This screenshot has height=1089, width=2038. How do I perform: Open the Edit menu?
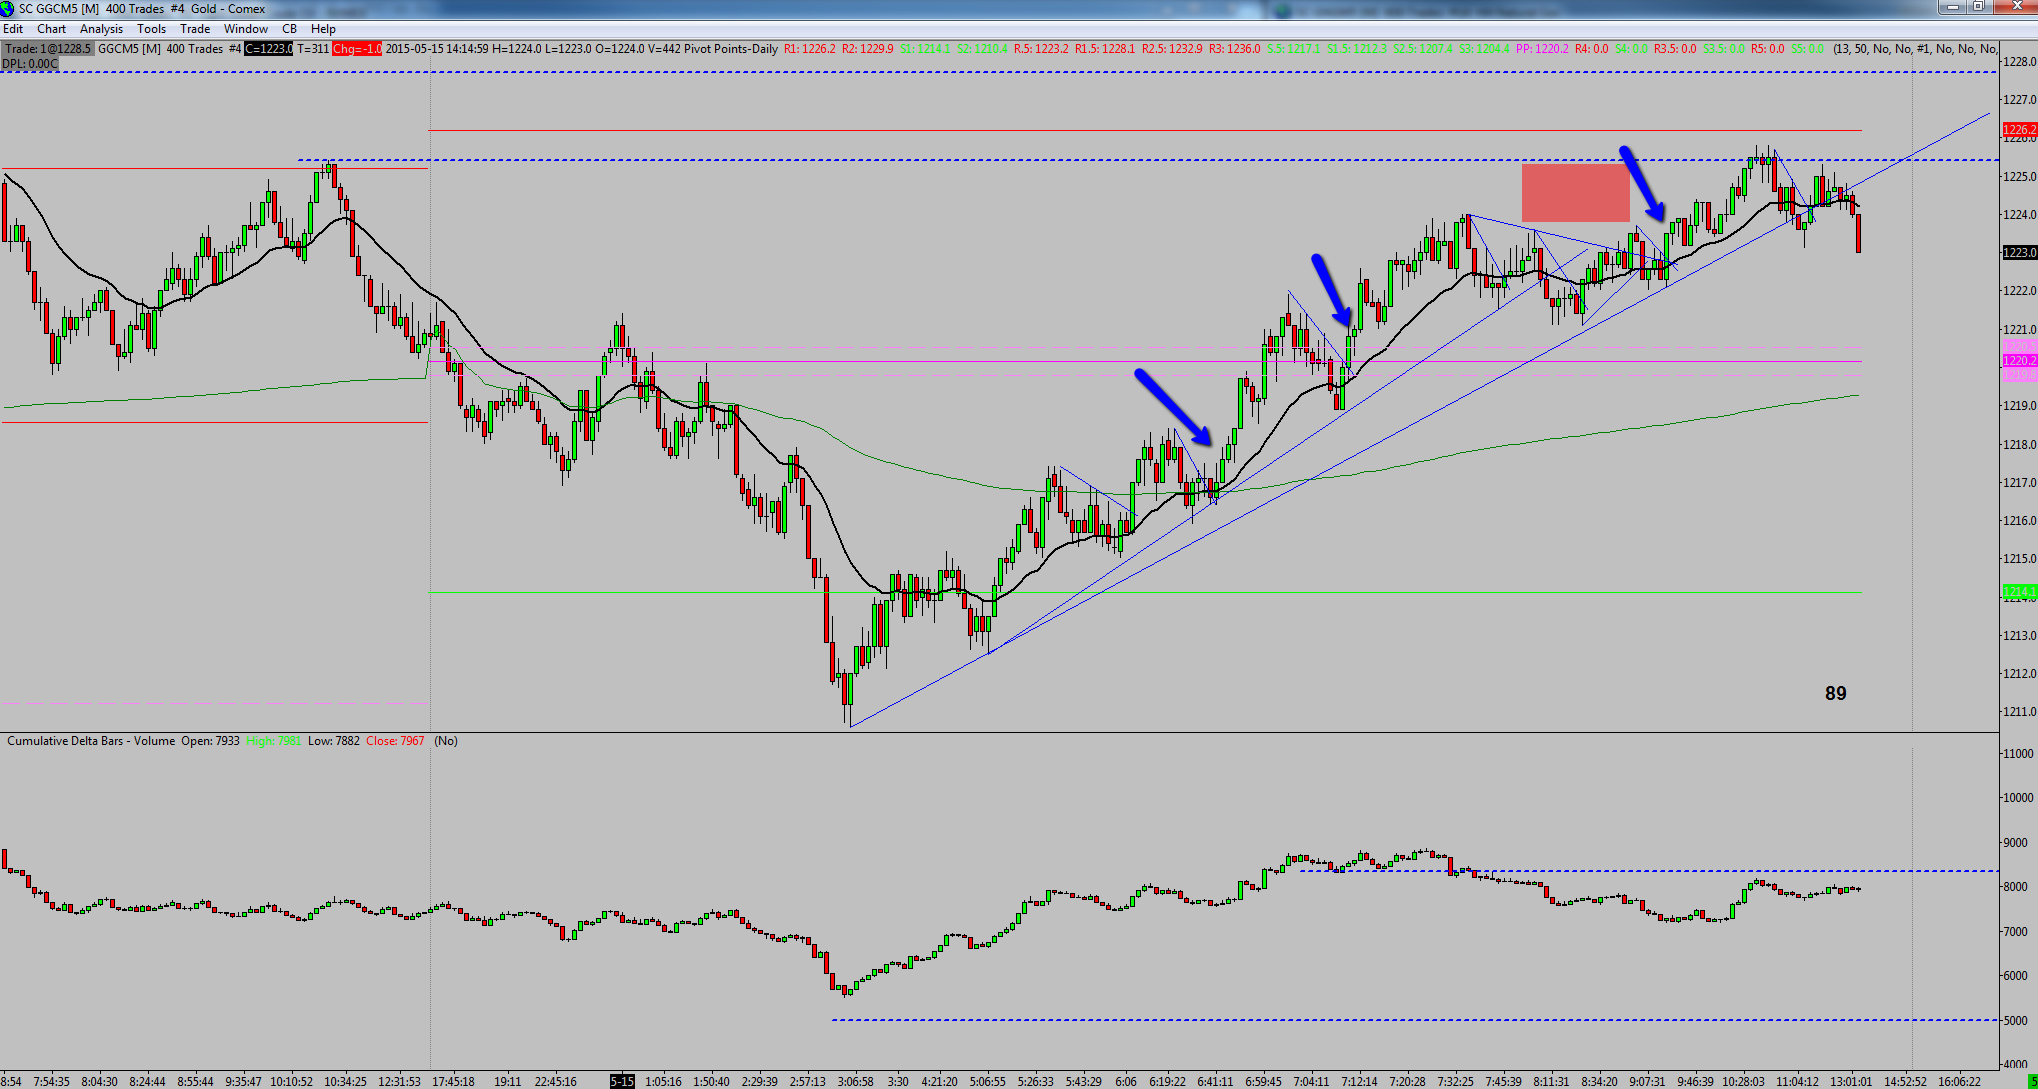[x=13, y=29]
